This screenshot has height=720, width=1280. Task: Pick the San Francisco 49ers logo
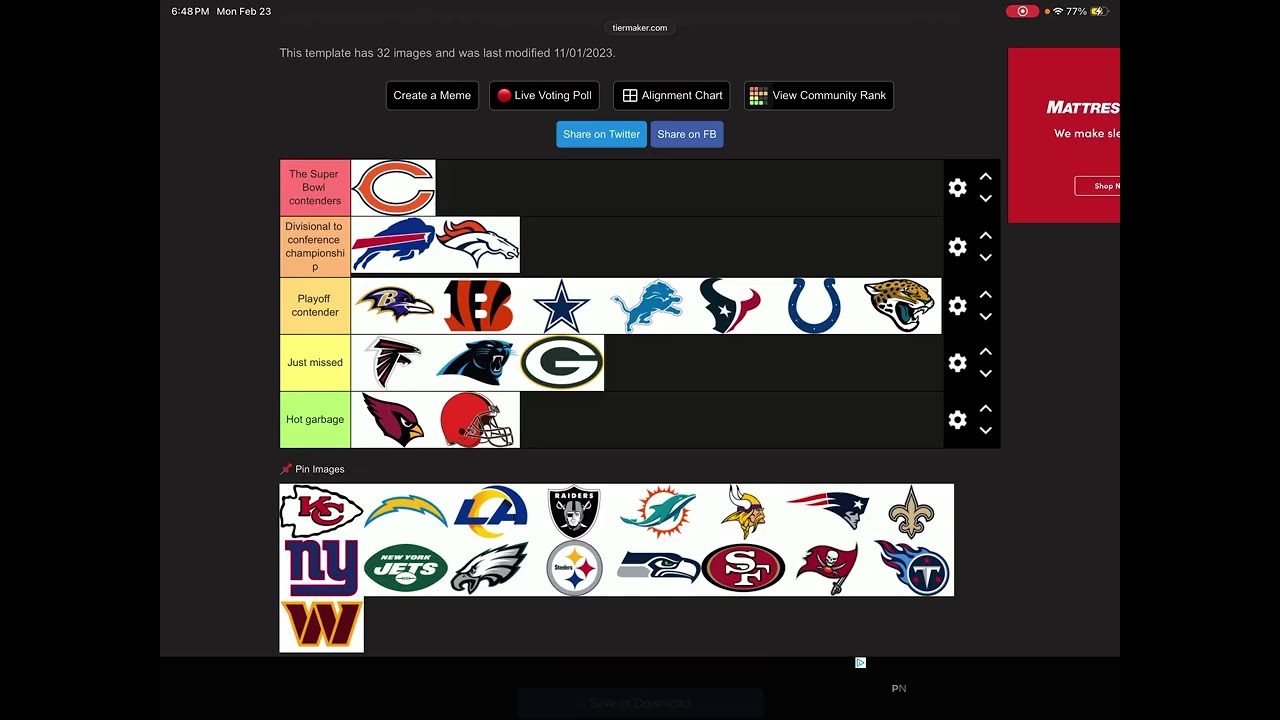743,568
